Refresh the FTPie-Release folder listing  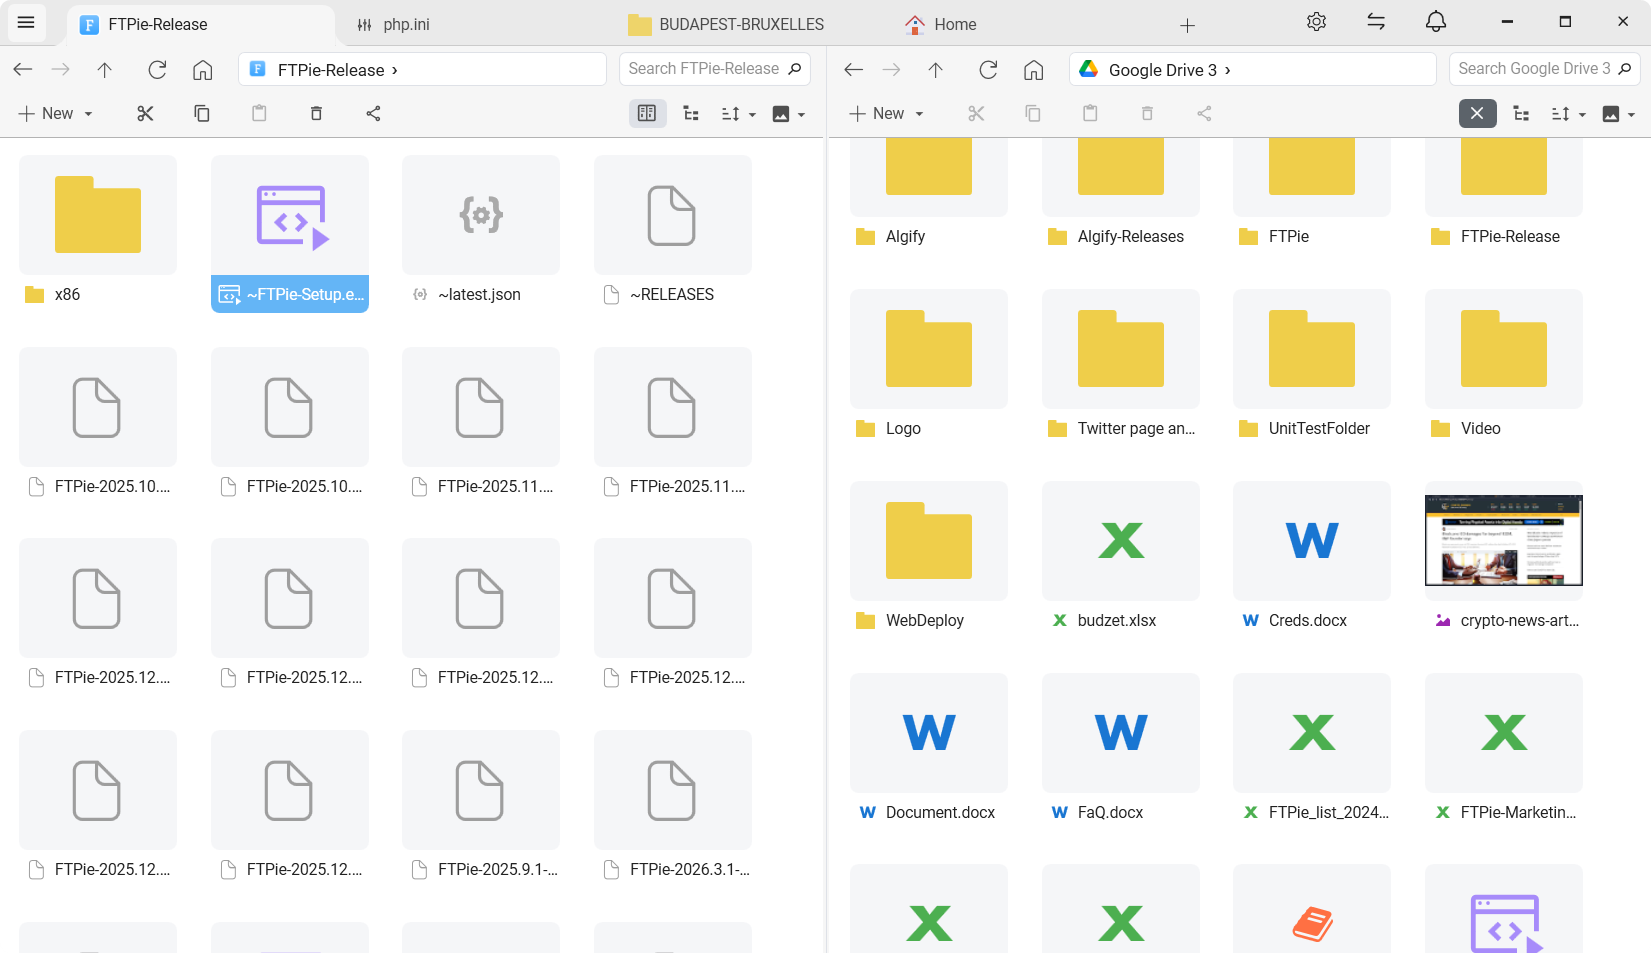point(157,69)
